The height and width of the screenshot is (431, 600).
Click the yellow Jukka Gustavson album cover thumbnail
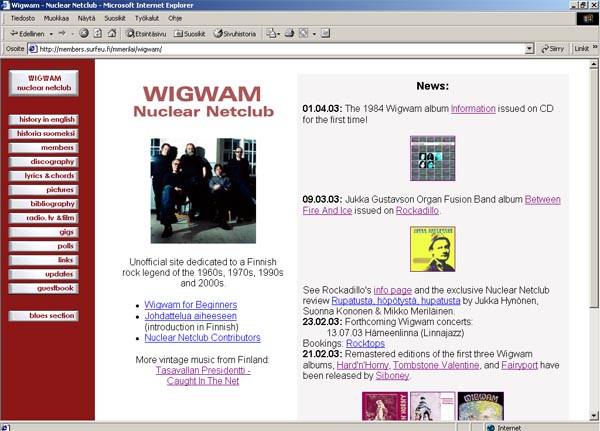(x=432, y=249)
